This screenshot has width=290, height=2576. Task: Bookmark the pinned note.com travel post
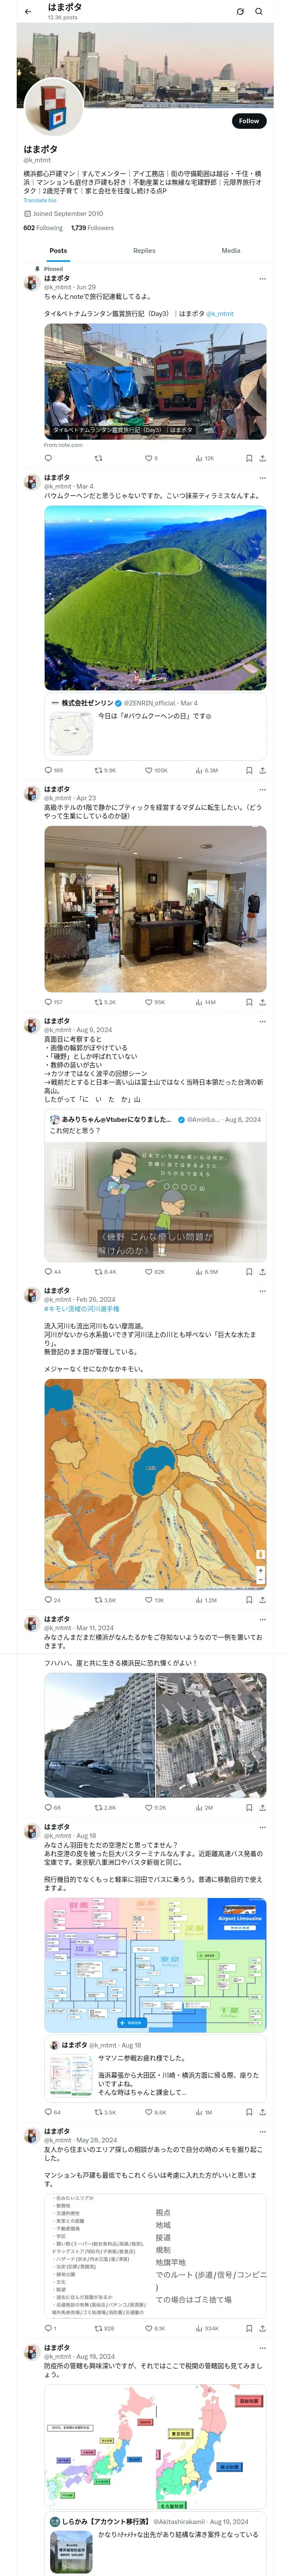click(x=249, y=458)
